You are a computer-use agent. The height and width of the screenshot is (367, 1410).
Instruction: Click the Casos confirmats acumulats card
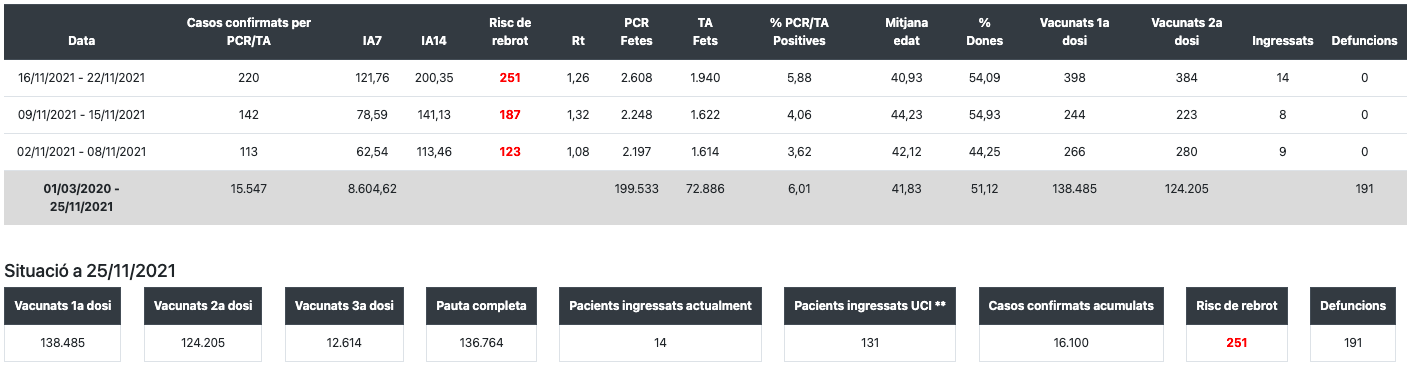pos(1071,325)
